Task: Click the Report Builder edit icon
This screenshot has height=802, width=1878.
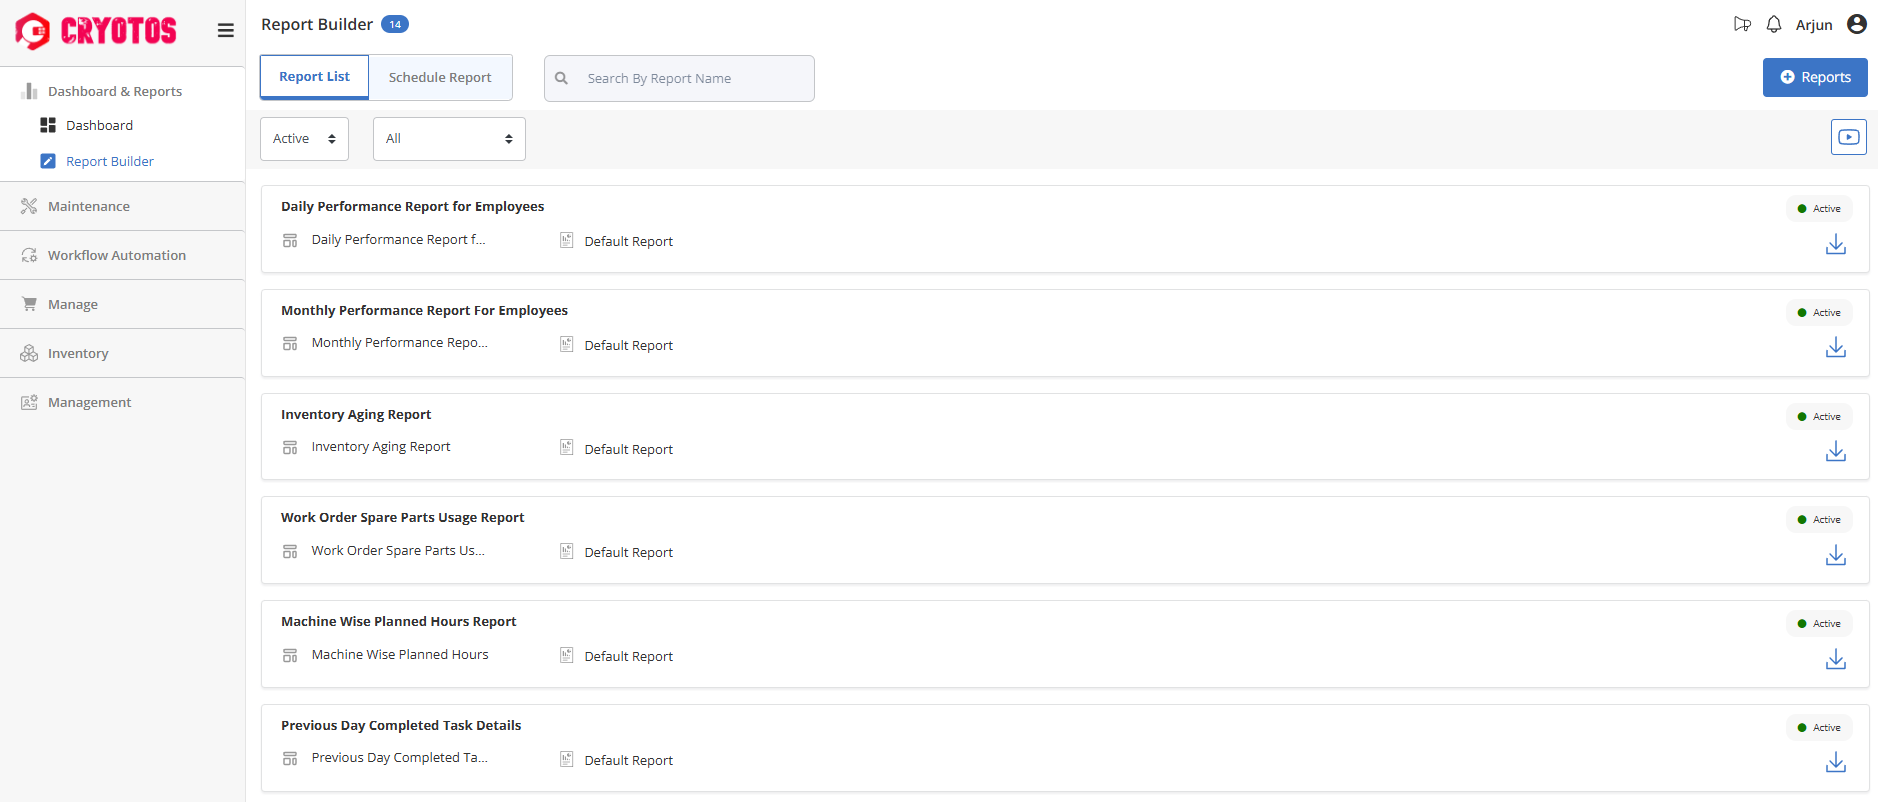Action: 48,161
